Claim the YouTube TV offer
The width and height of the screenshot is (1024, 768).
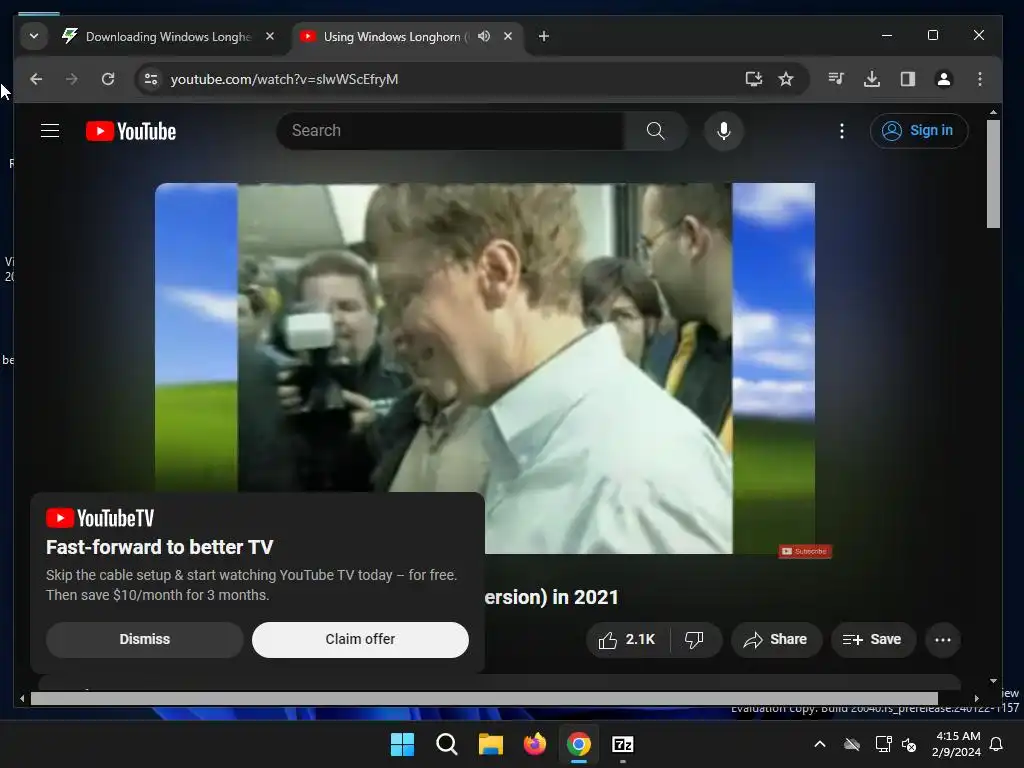click(x=360, y=639)
